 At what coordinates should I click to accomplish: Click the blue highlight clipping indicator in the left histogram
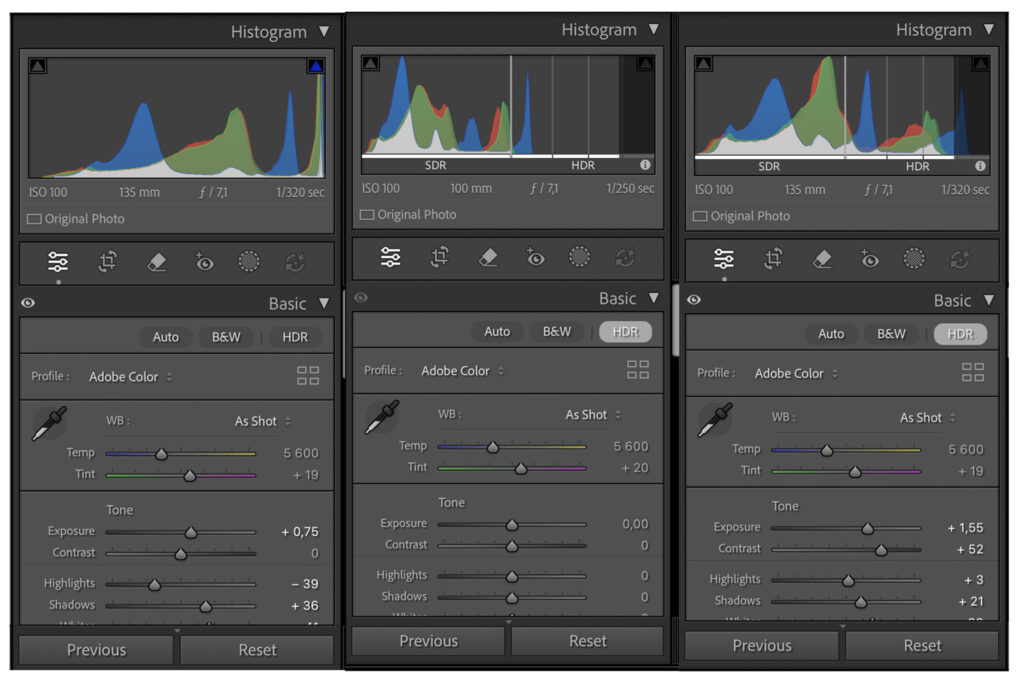click(x=316, y=67)
